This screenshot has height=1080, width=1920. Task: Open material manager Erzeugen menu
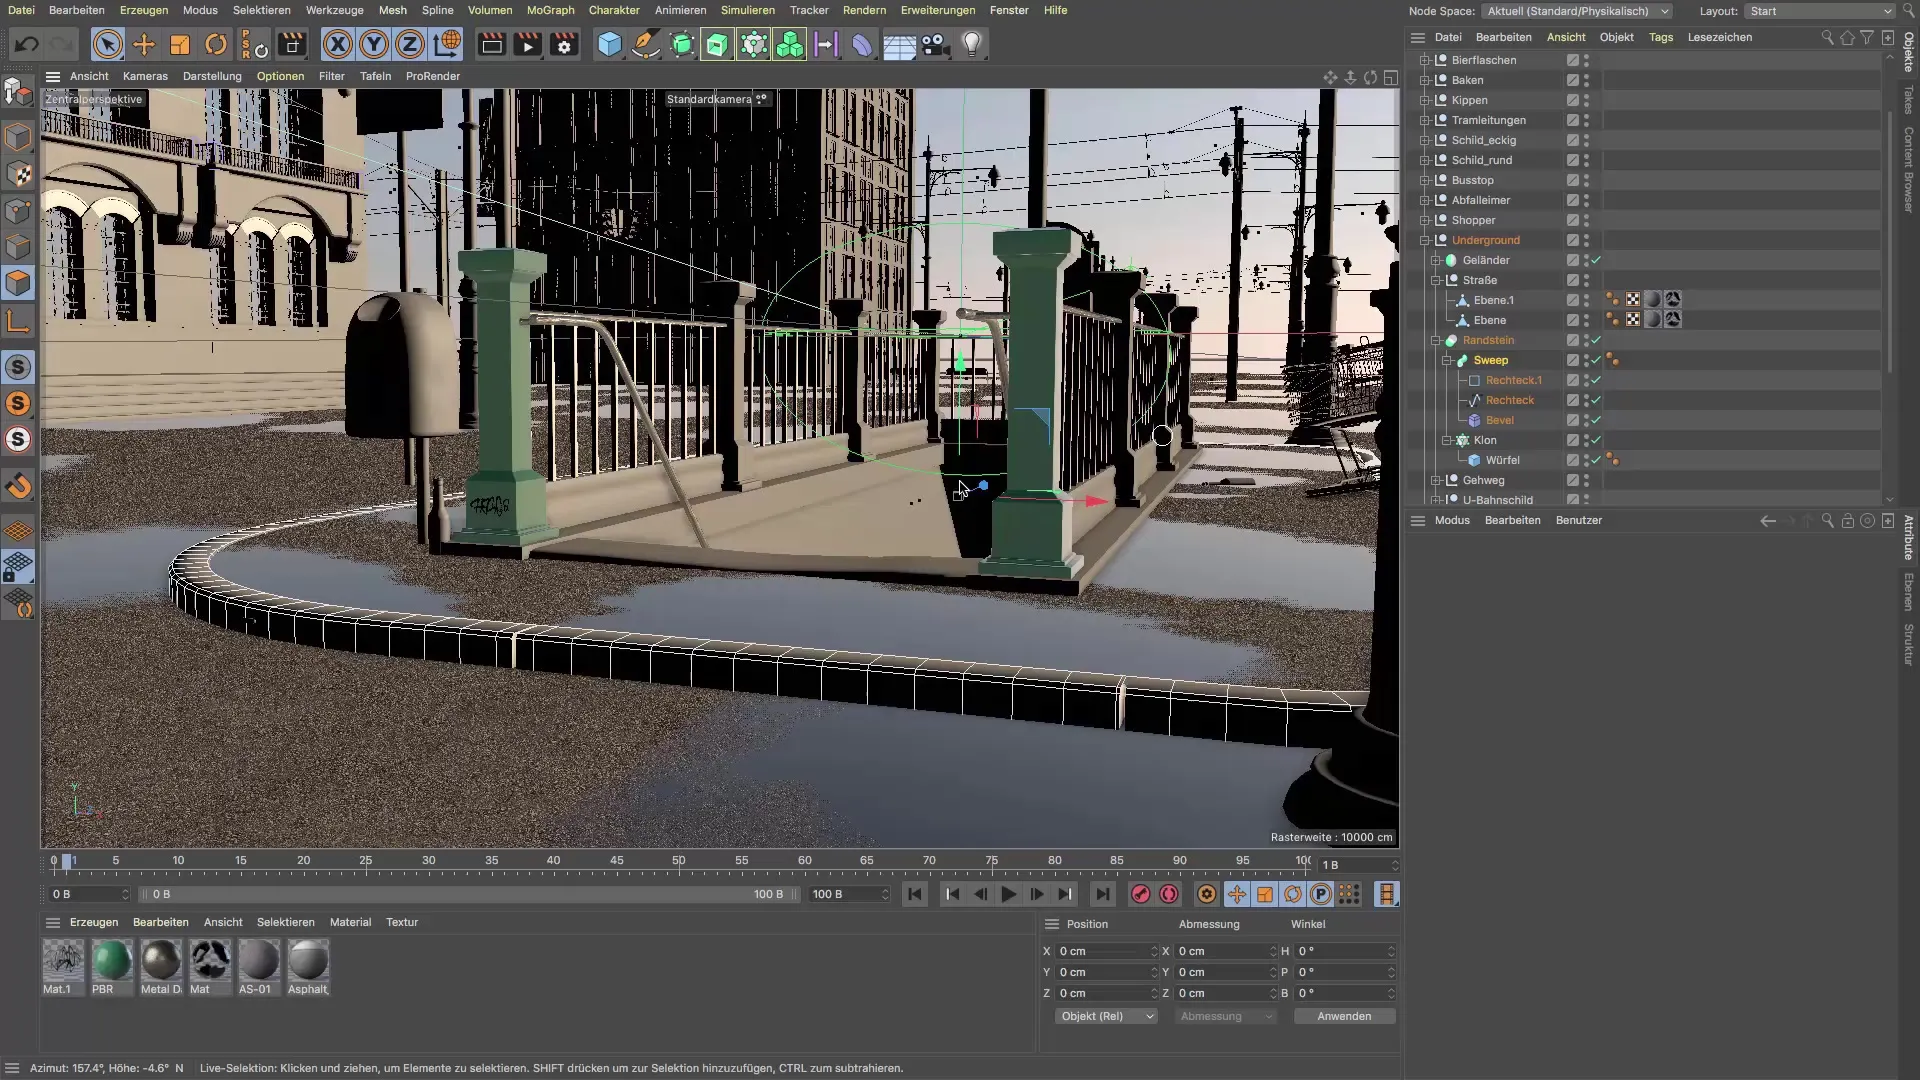94,922
